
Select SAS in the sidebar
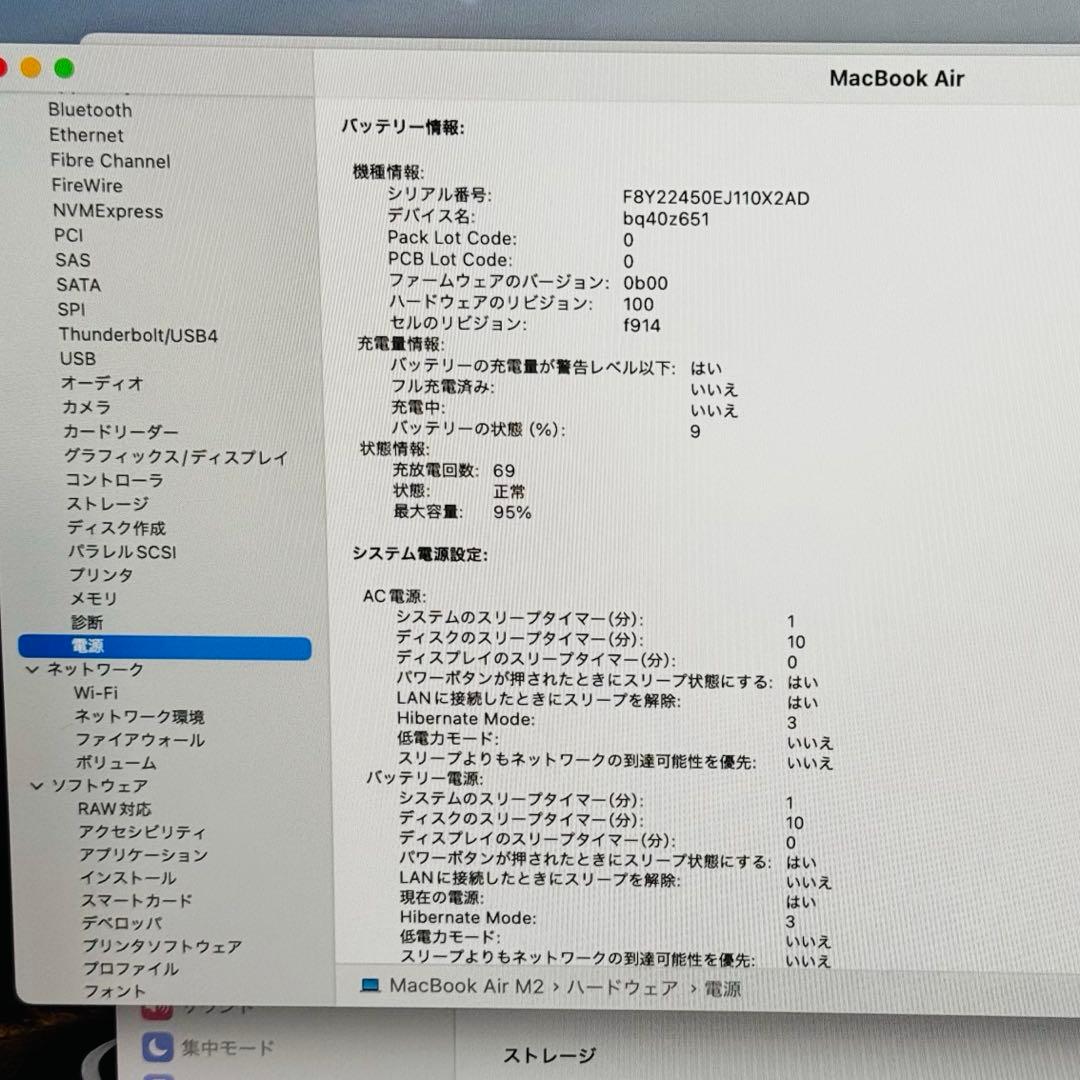(x=72, y=260)
